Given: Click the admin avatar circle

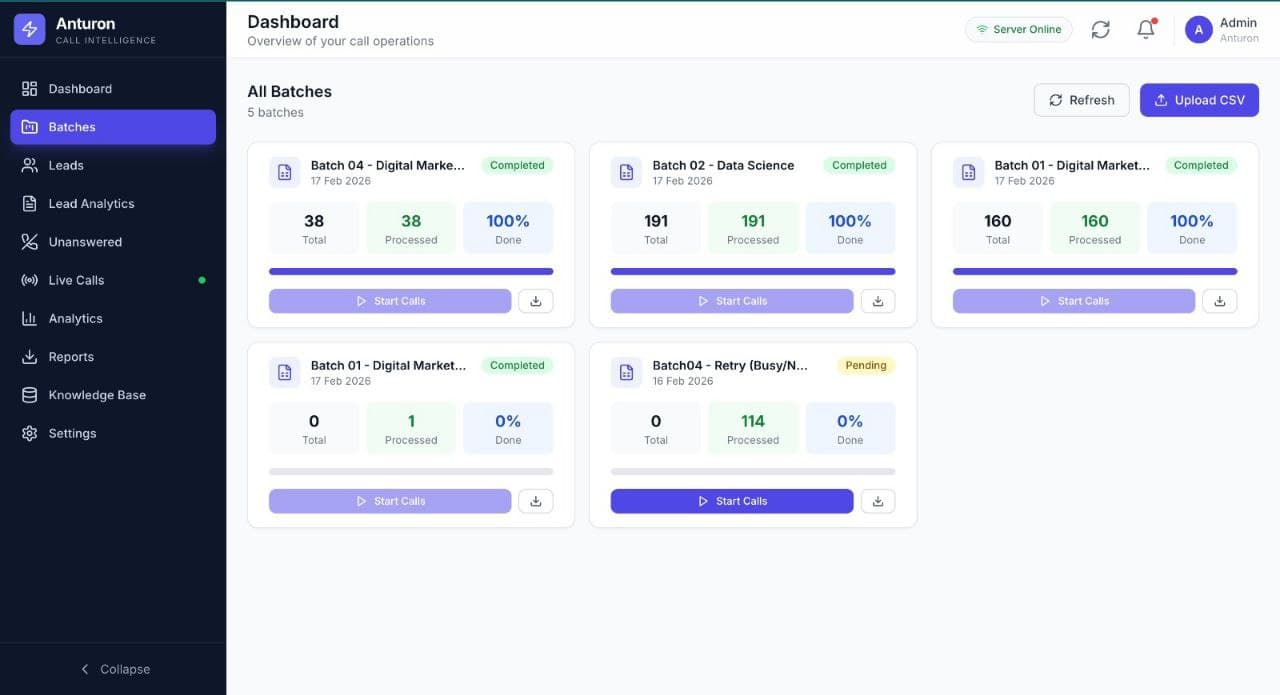Looking at the screenshot, I should point(1198,30).
